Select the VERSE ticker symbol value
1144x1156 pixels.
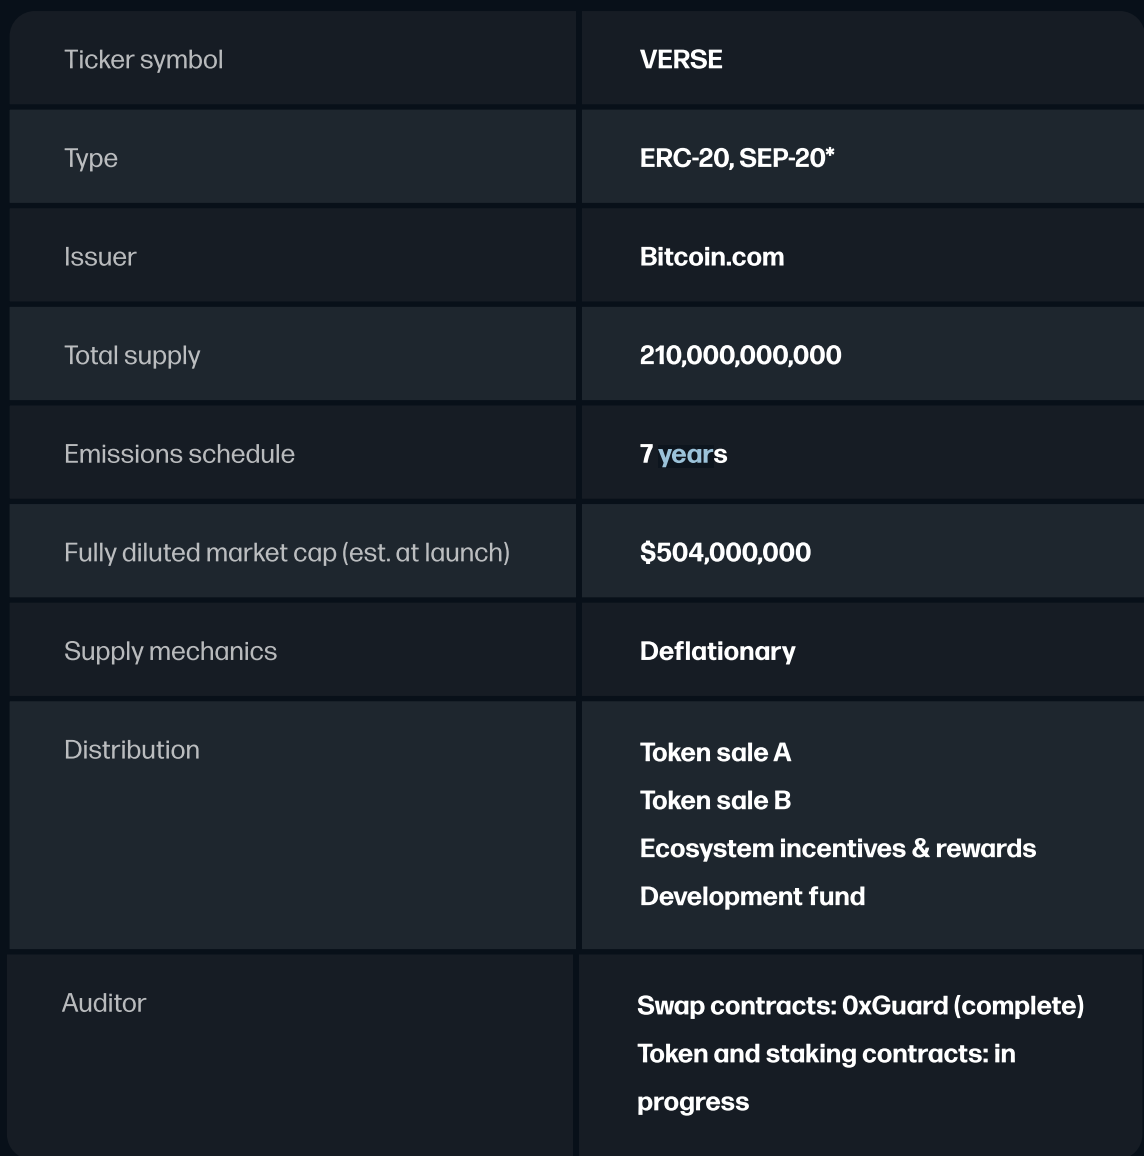coord(681,60)
